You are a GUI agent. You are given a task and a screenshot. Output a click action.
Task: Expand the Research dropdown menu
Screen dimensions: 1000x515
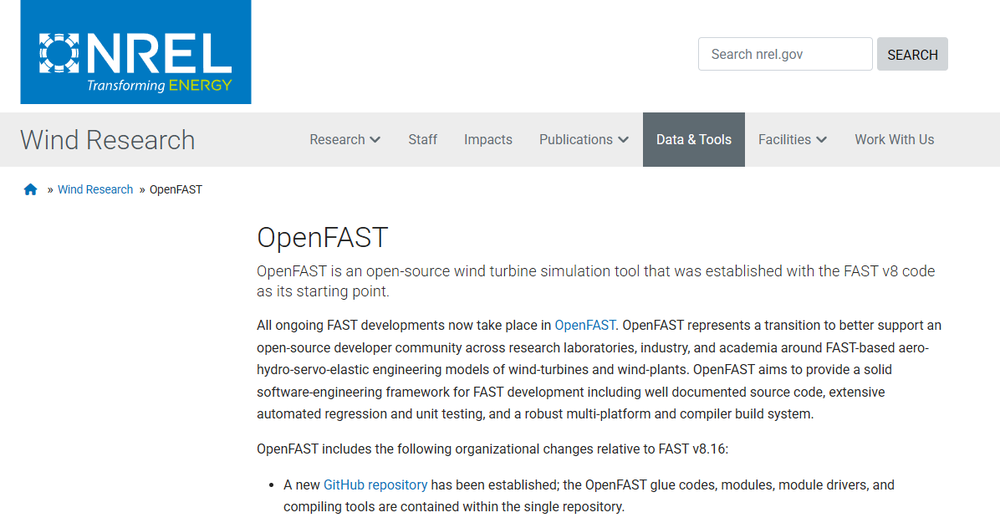[x=345, y=140]
